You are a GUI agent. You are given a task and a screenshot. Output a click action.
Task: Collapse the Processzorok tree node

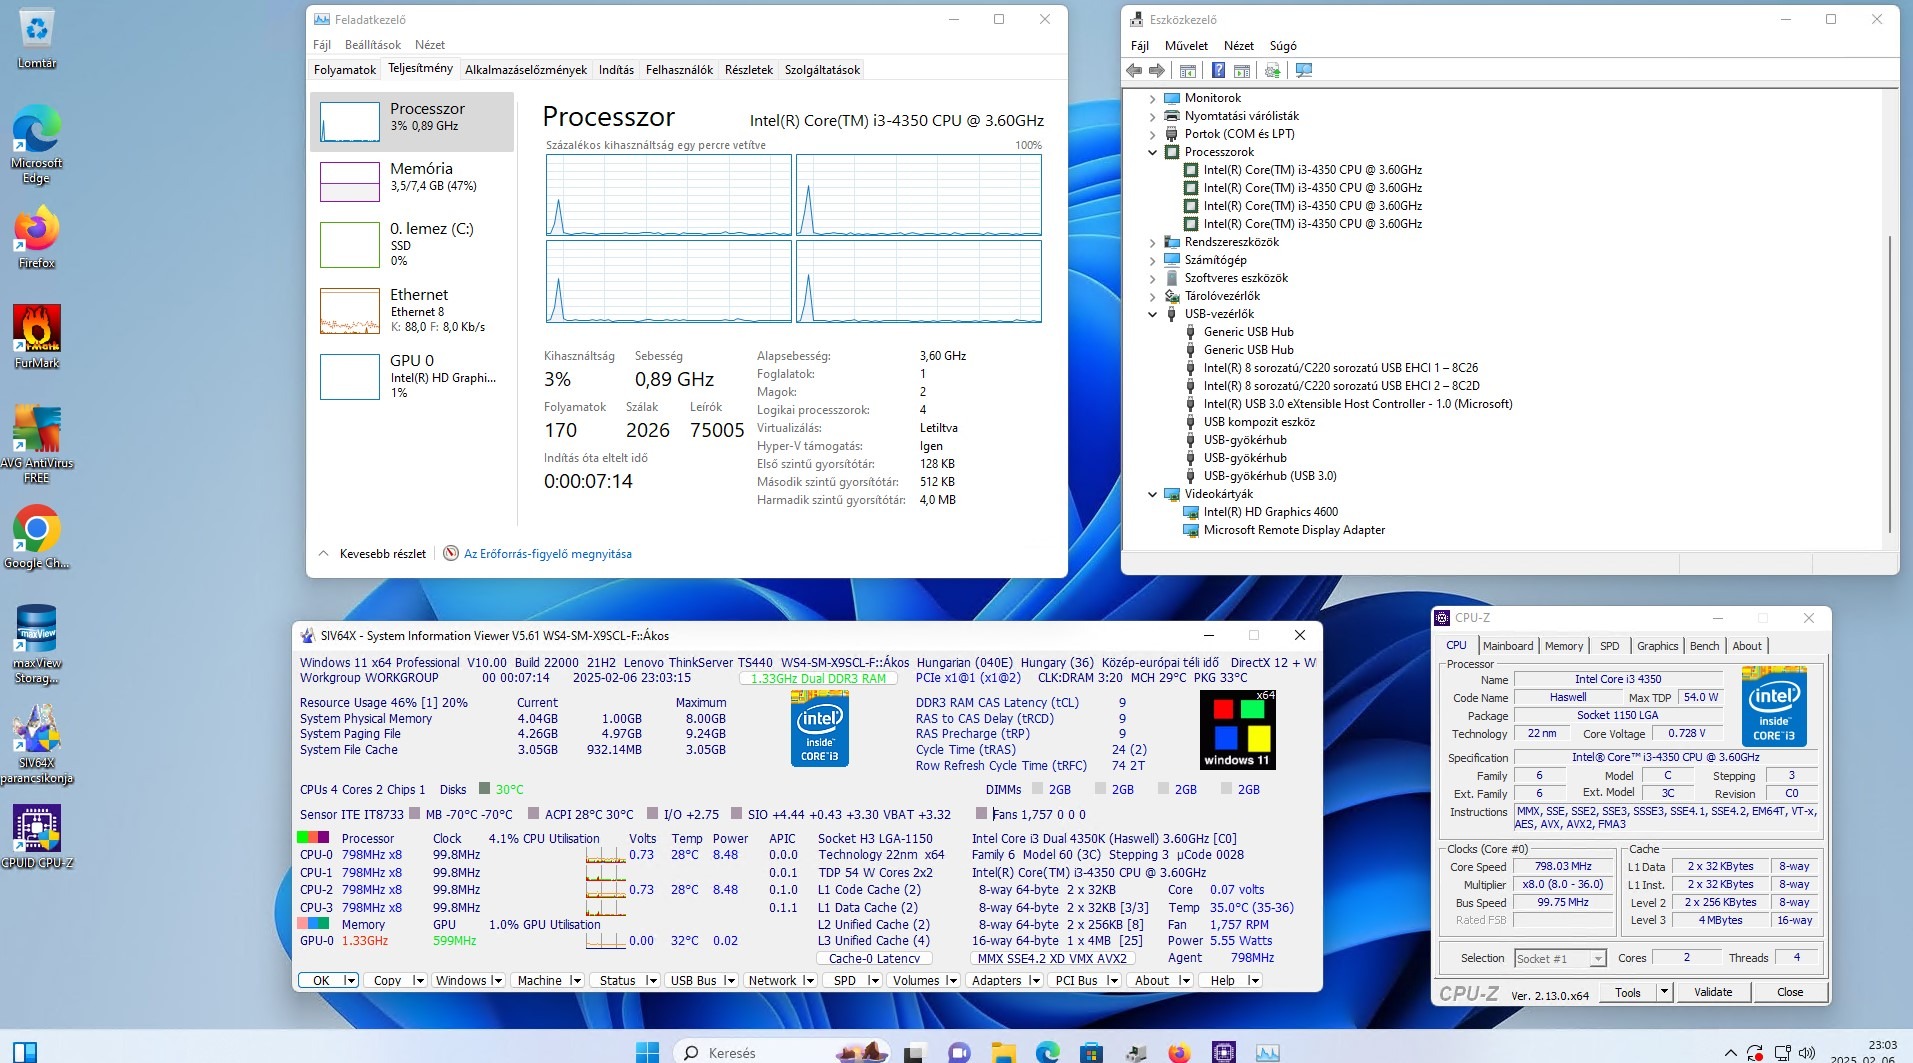pyautogui.click(x=1152, y=152)
